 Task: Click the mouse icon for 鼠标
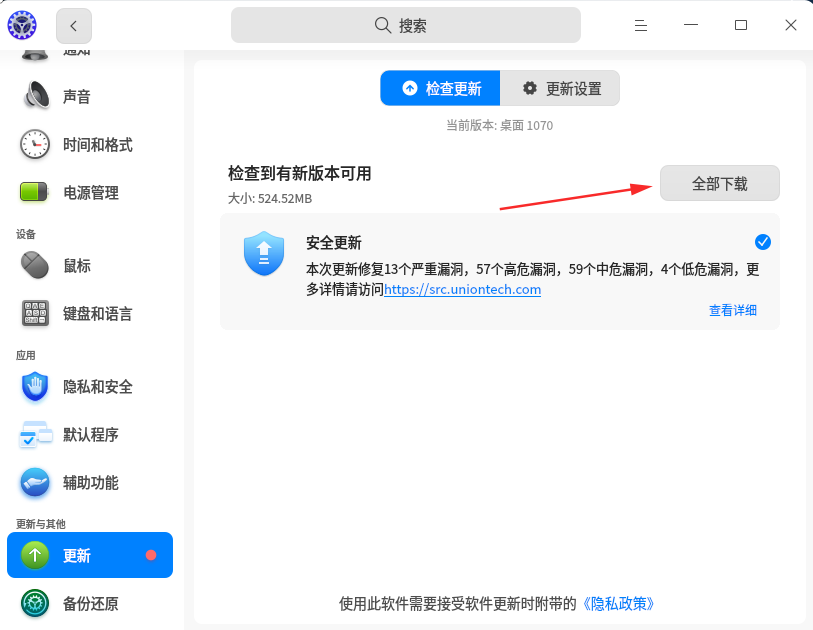(x=35, y=265)
